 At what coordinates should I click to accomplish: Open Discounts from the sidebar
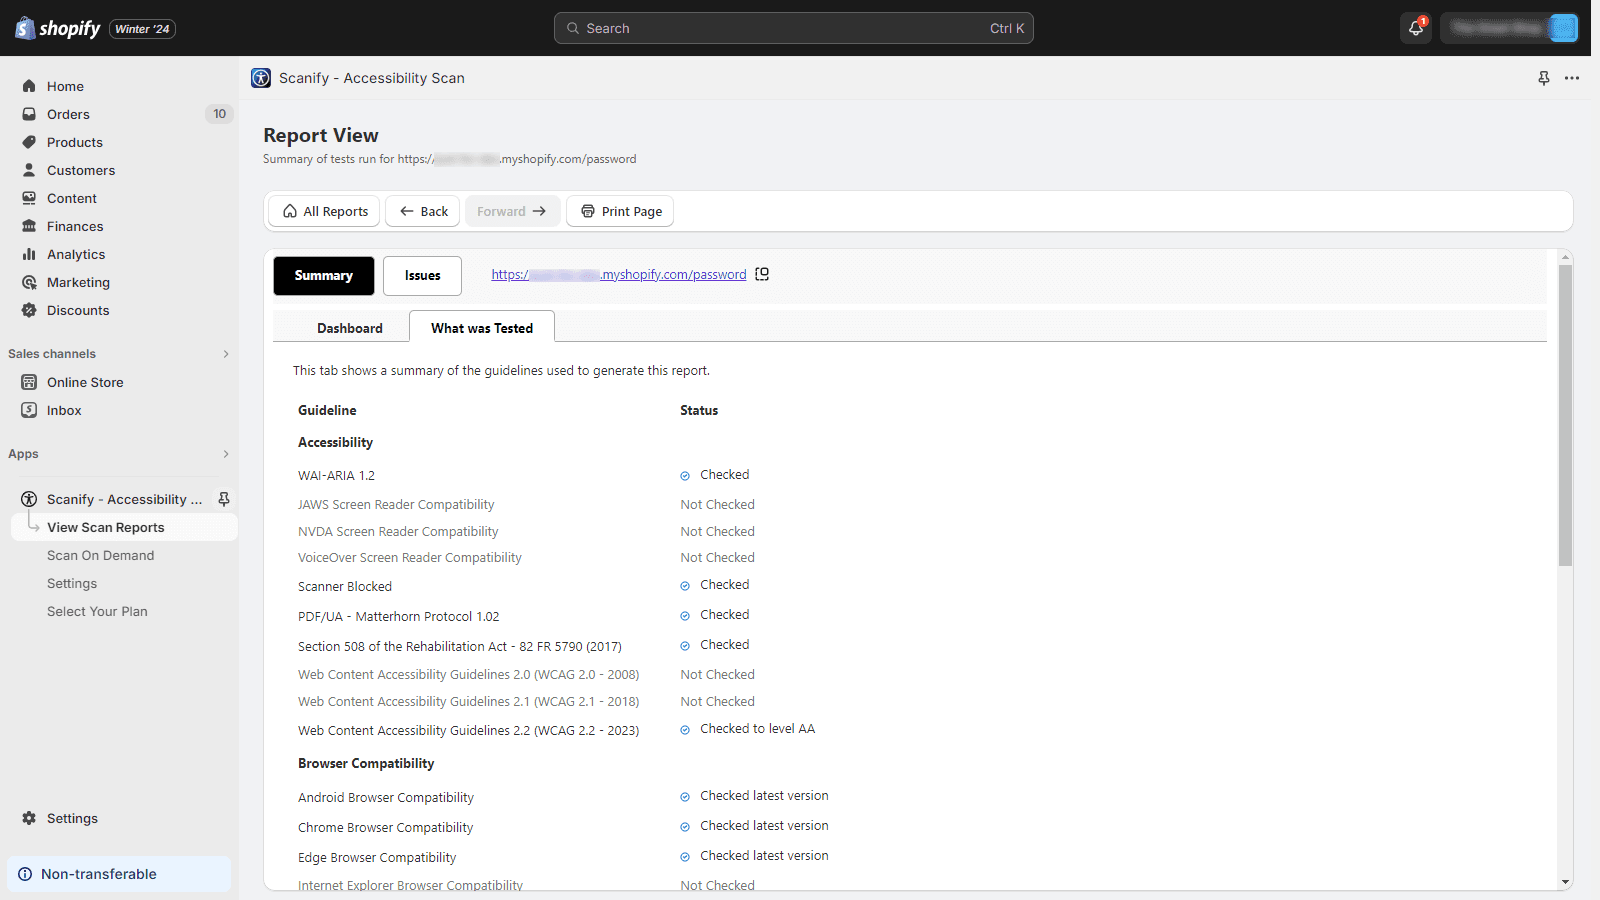click(x=78, y=310)
